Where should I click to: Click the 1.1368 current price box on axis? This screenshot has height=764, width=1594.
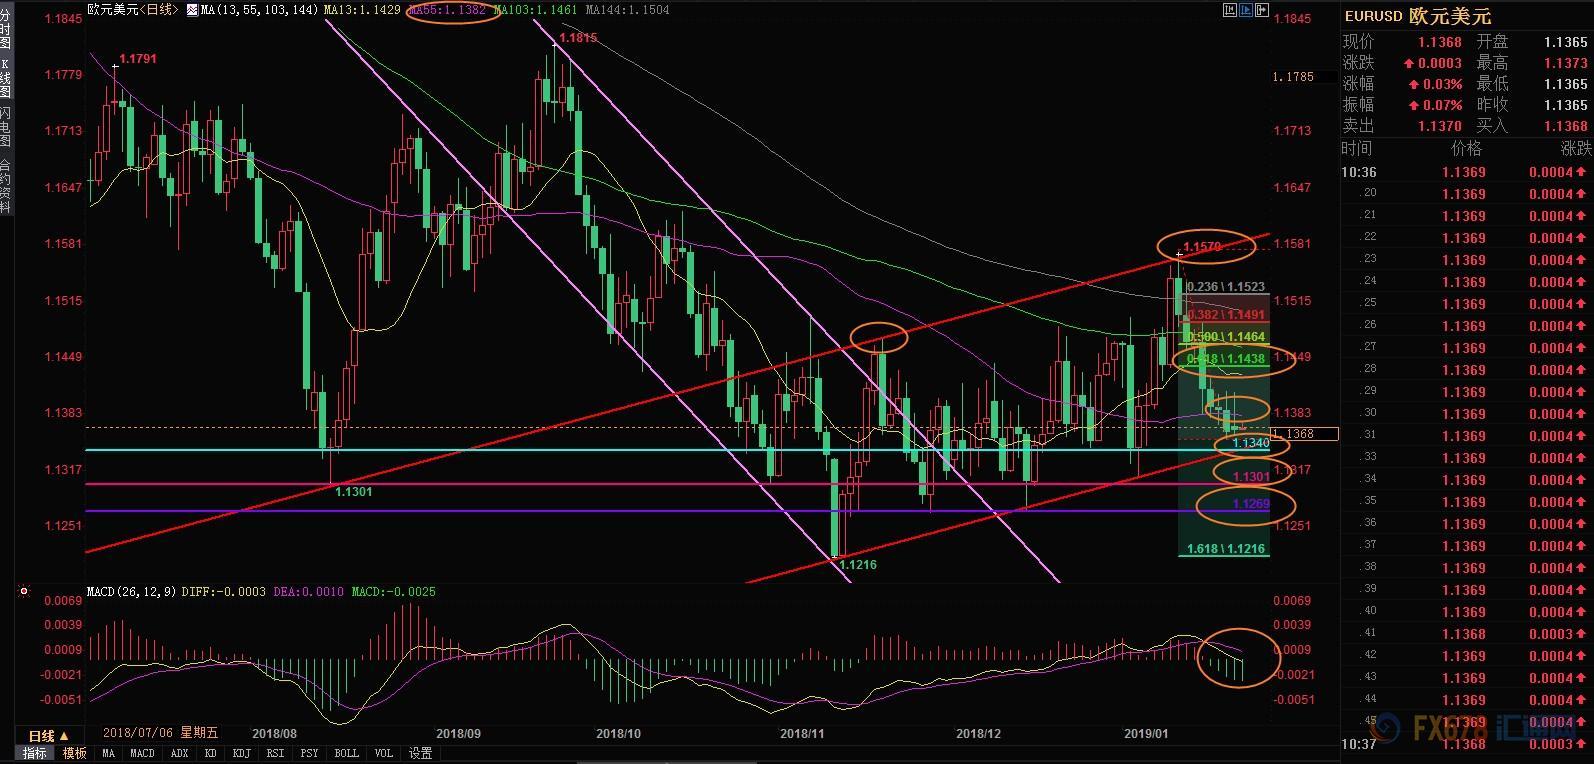1303,434
